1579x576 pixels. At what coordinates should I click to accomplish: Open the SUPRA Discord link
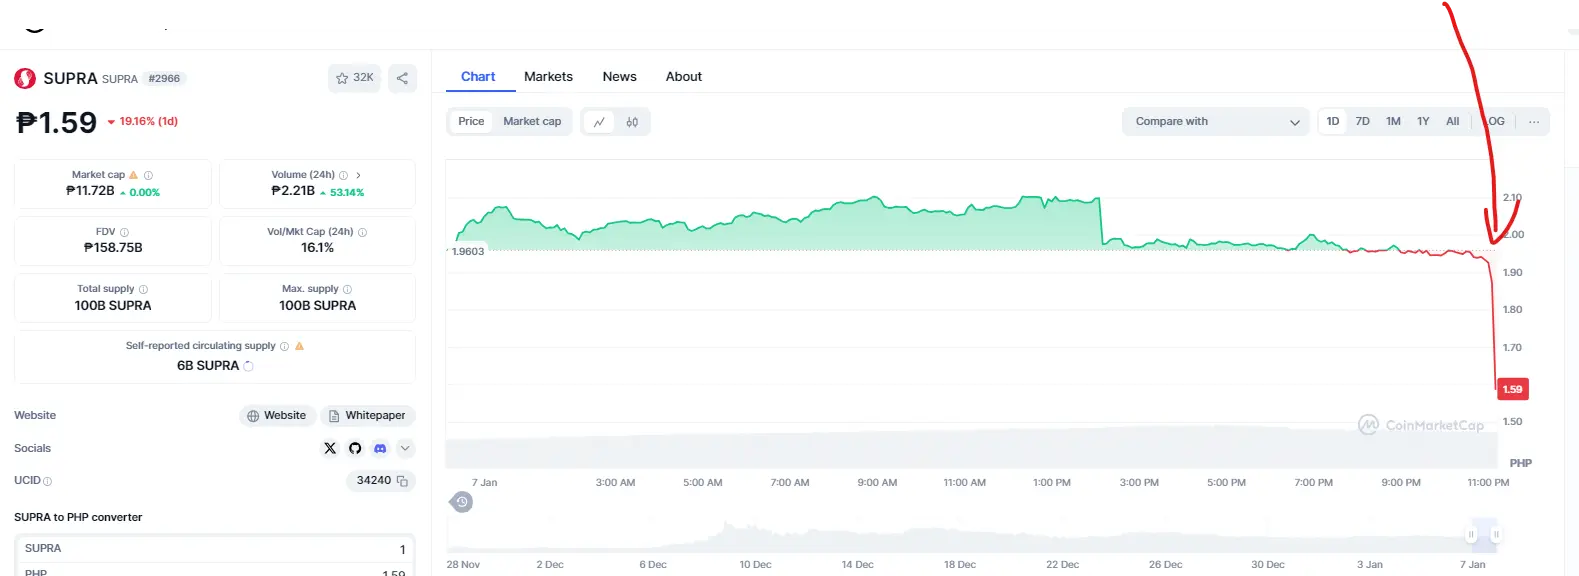tap(380, 448)
